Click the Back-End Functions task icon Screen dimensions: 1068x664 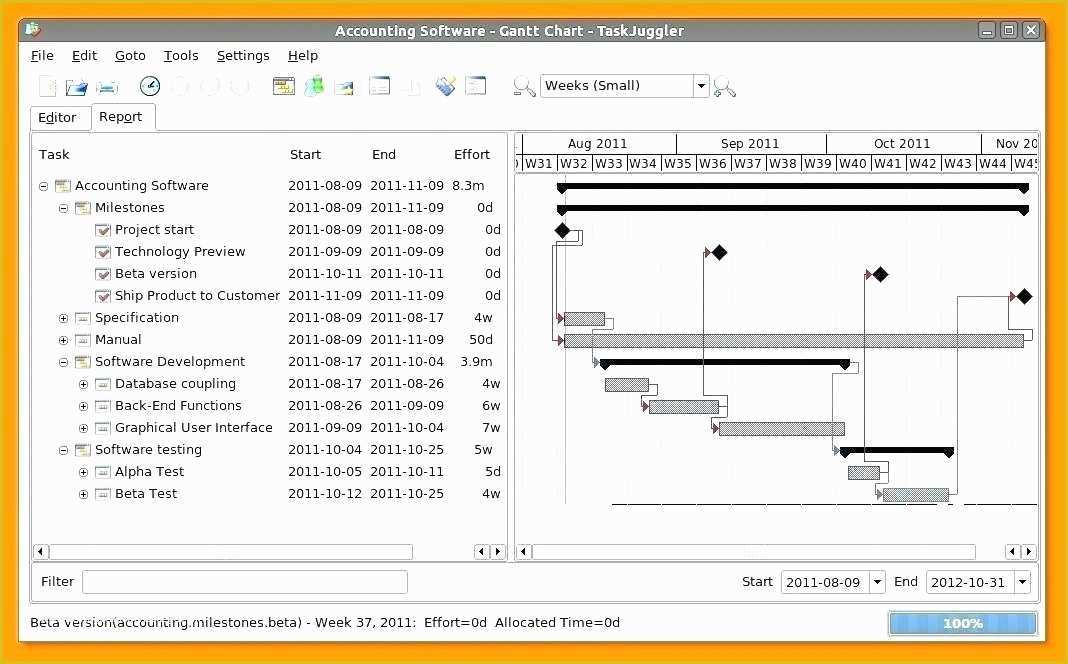click(103, 406)
